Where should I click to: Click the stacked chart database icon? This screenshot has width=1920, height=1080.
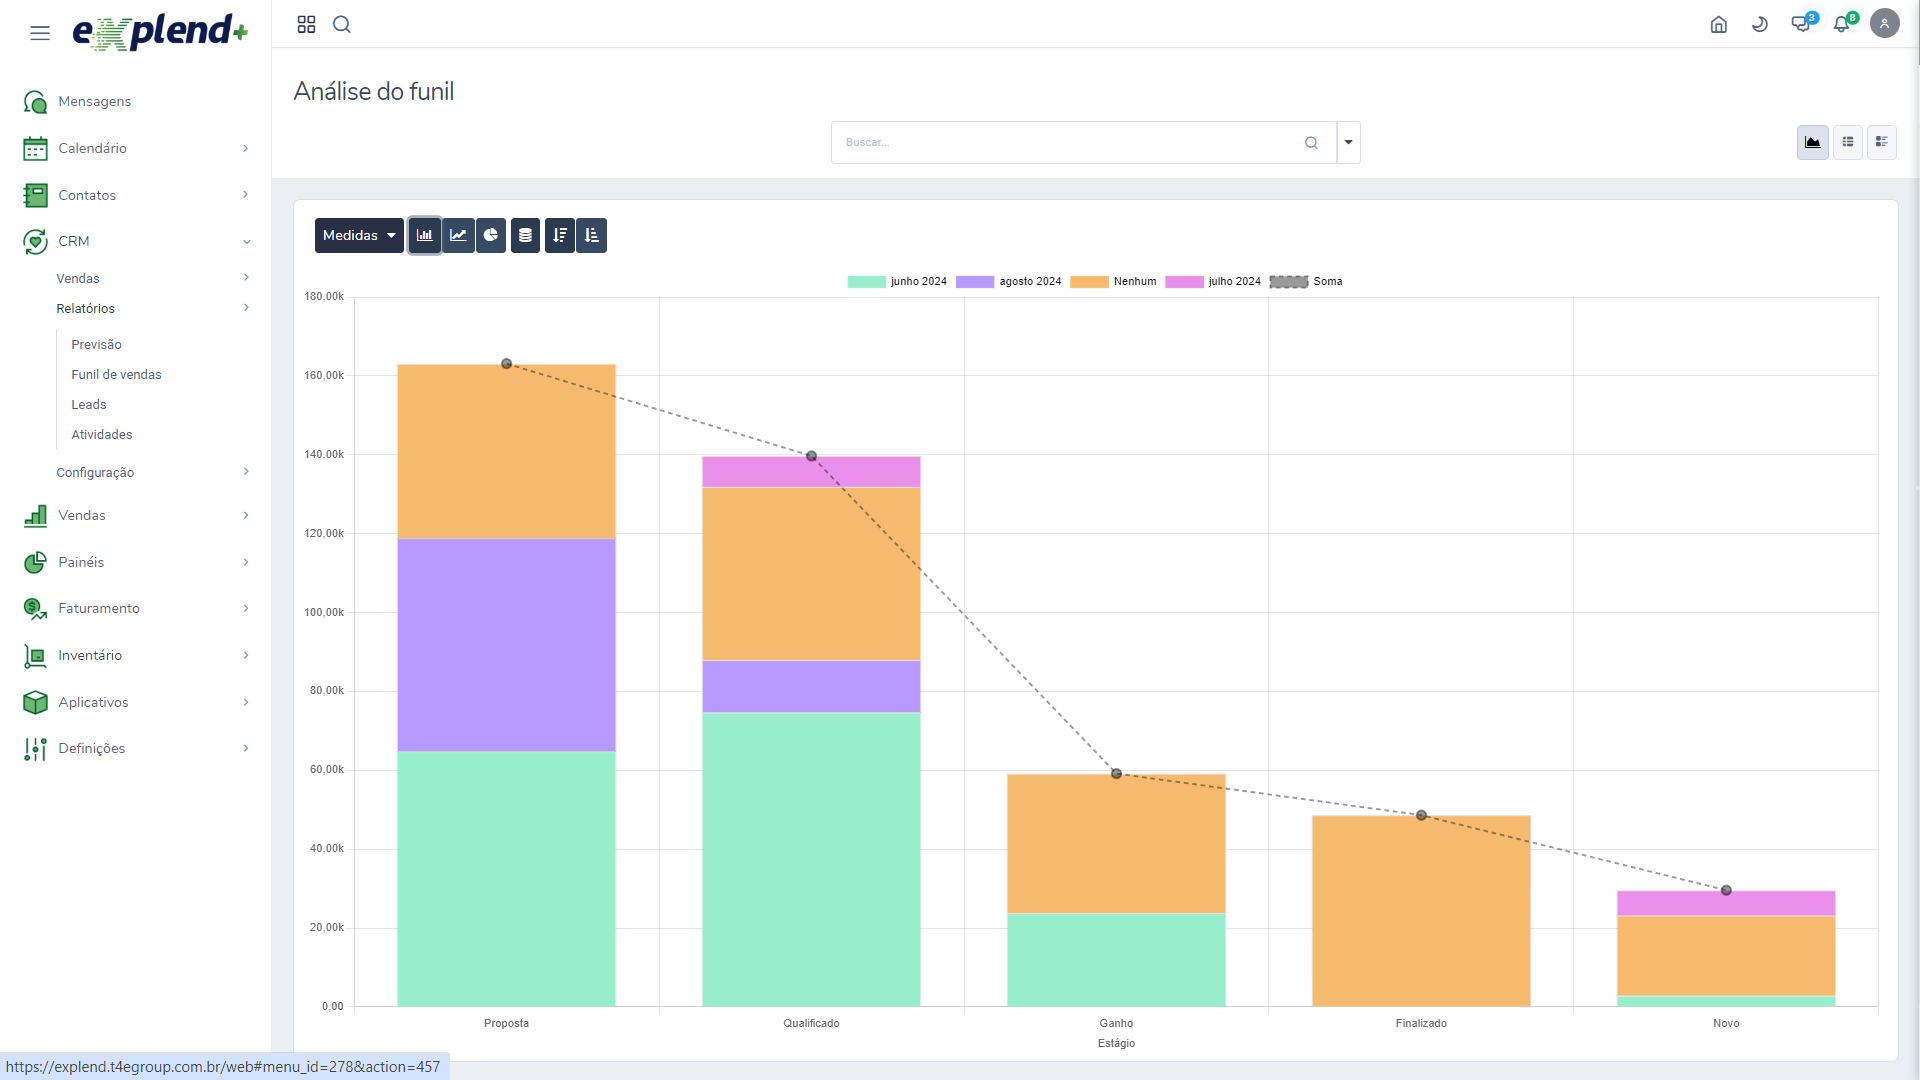(525, 235)
